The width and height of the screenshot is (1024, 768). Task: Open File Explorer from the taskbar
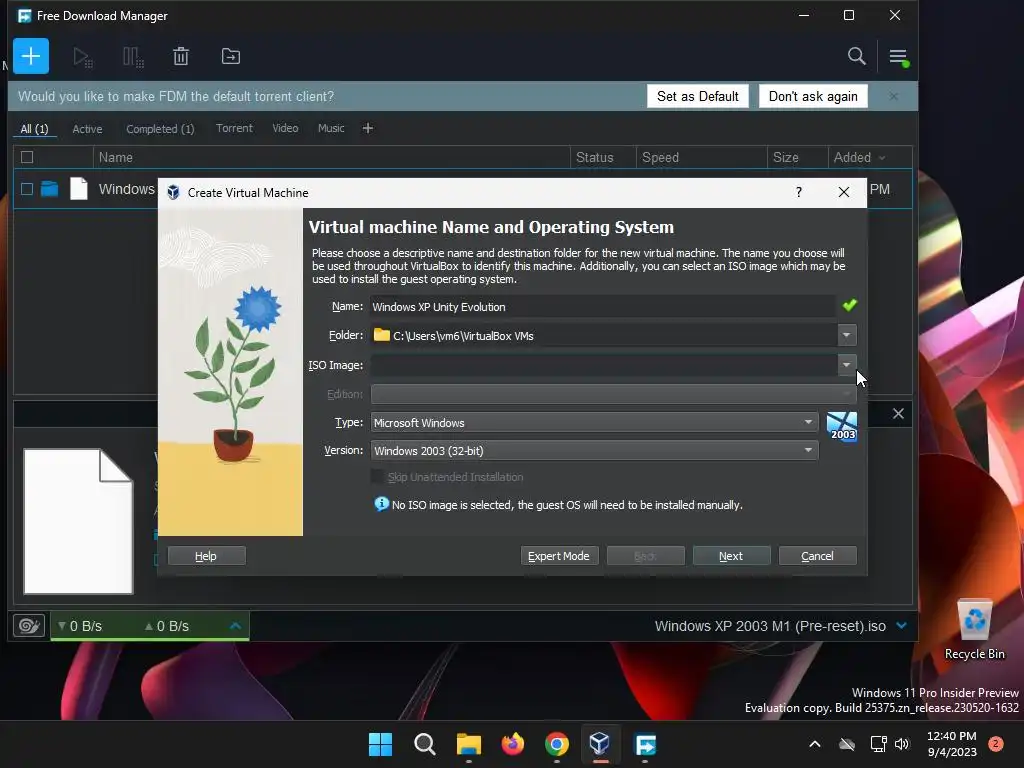pyautogui.click(x=468, y=744)
